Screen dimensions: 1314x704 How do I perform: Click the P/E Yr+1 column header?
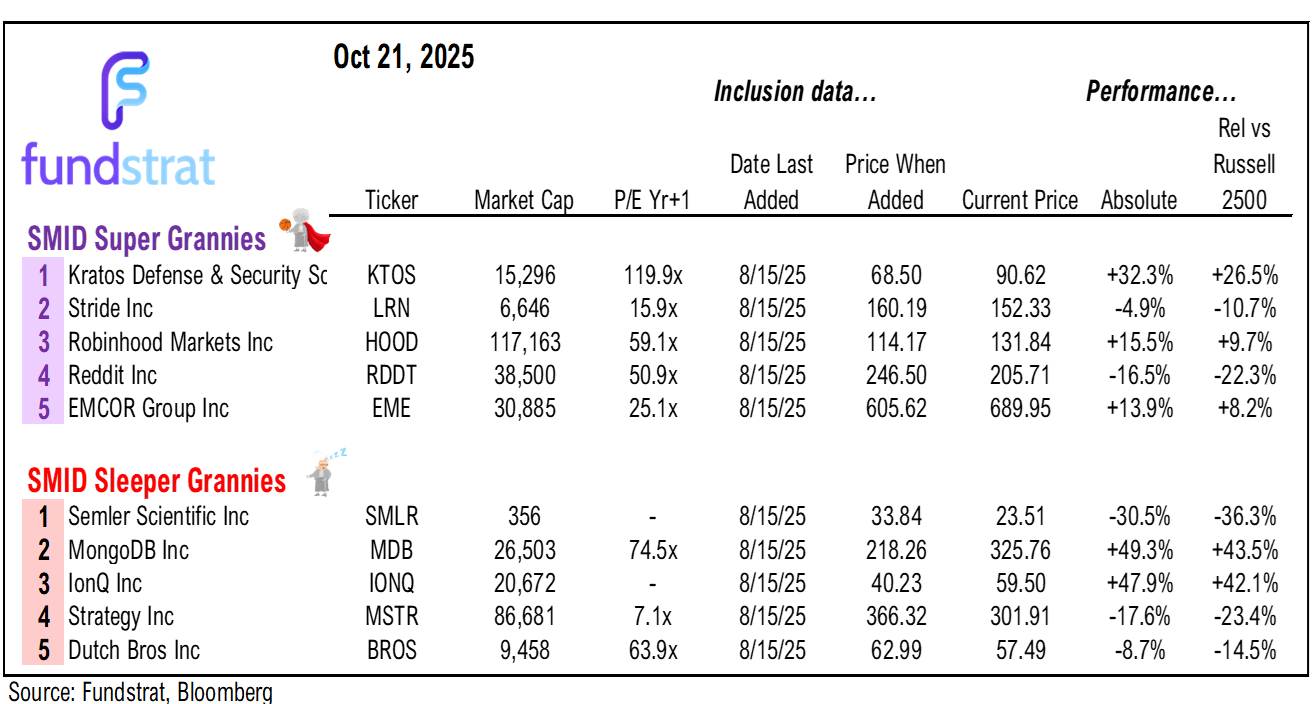pyautogui.click(x=652, y=200)
